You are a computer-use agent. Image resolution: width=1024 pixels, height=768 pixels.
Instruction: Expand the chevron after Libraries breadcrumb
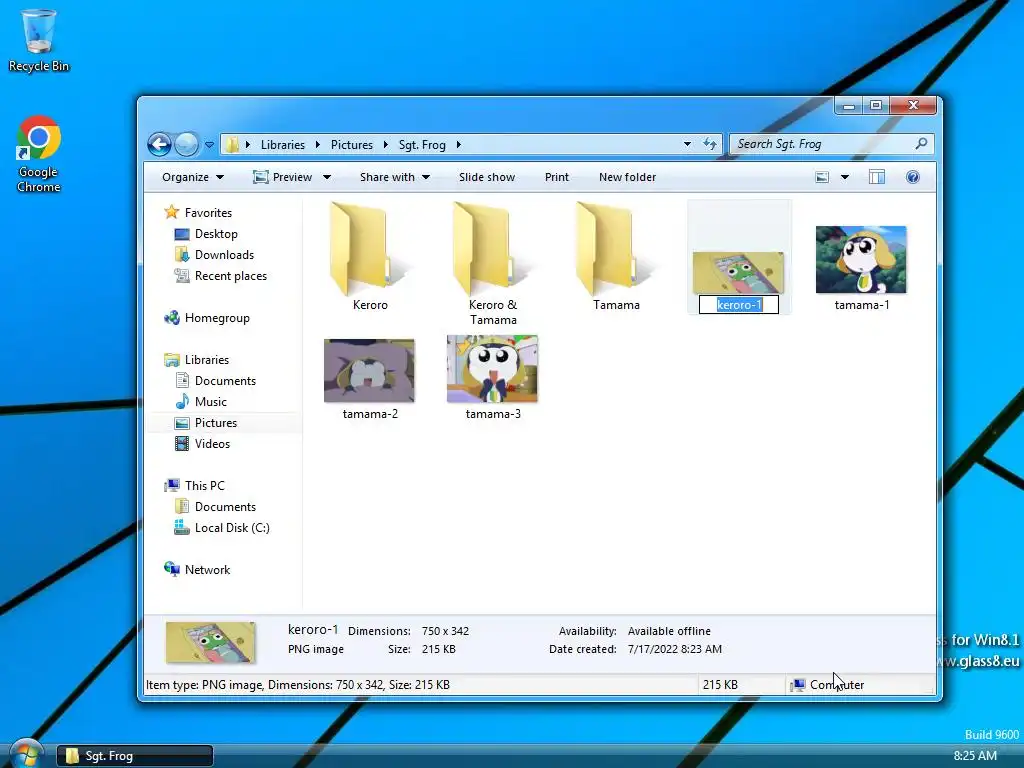pyautogui.click(x=317, y=145)
